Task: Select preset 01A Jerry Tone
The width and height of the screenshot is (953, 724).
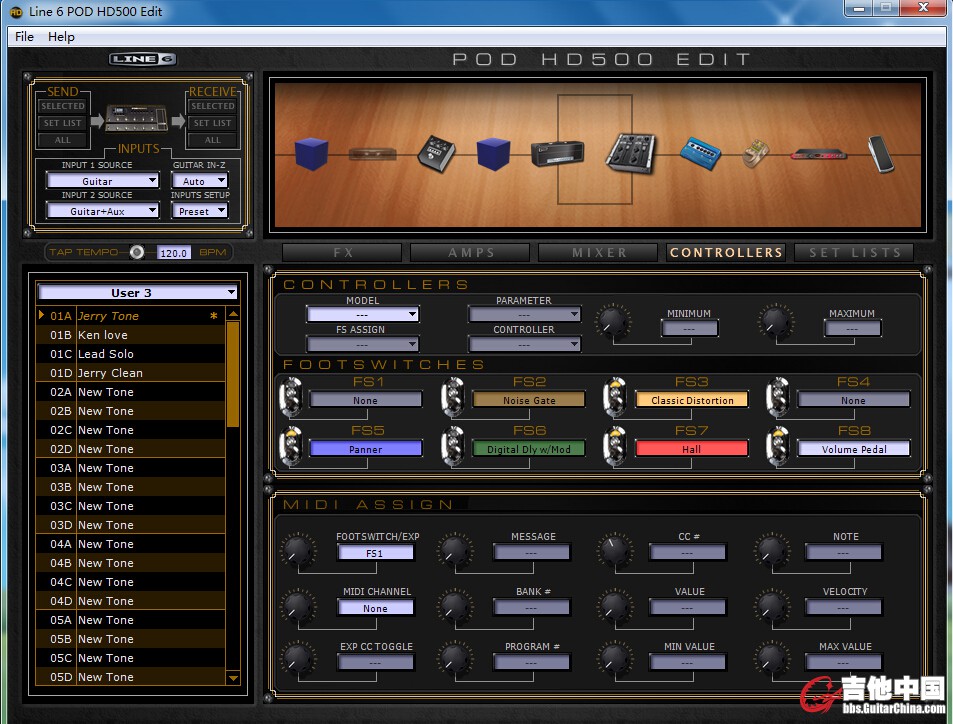Action: click(x=130, y=316)
